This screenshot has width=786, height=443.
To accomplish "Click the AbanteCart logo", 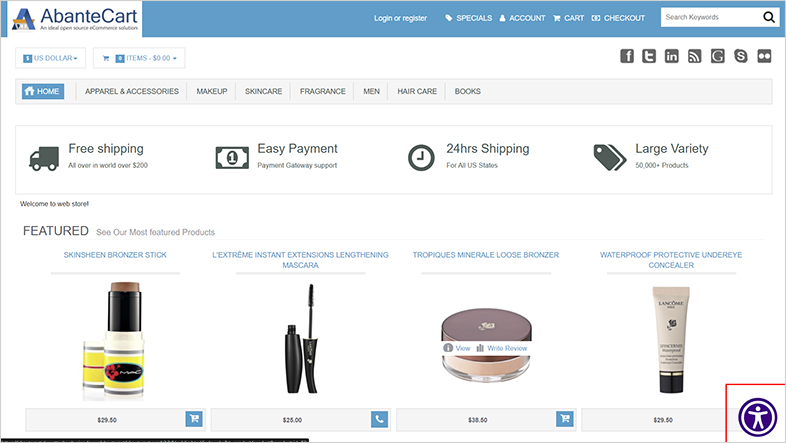I will [x=75, y=20].
